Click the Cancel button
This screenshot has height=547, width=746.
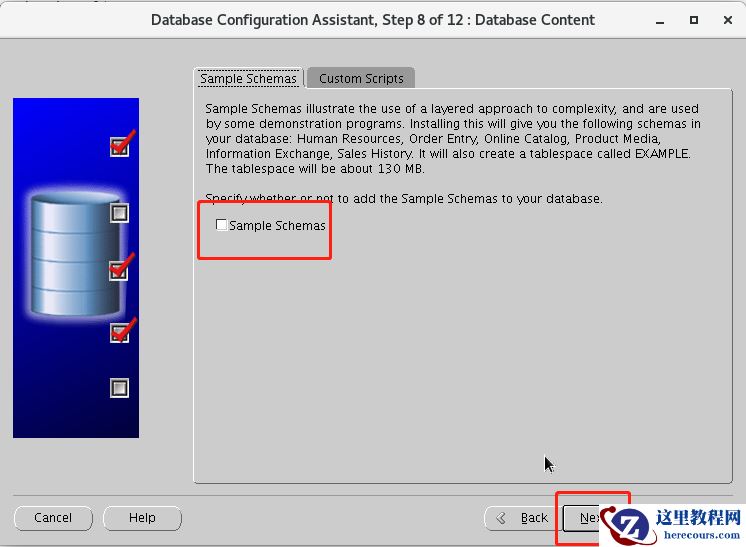[x=53, y=518]
